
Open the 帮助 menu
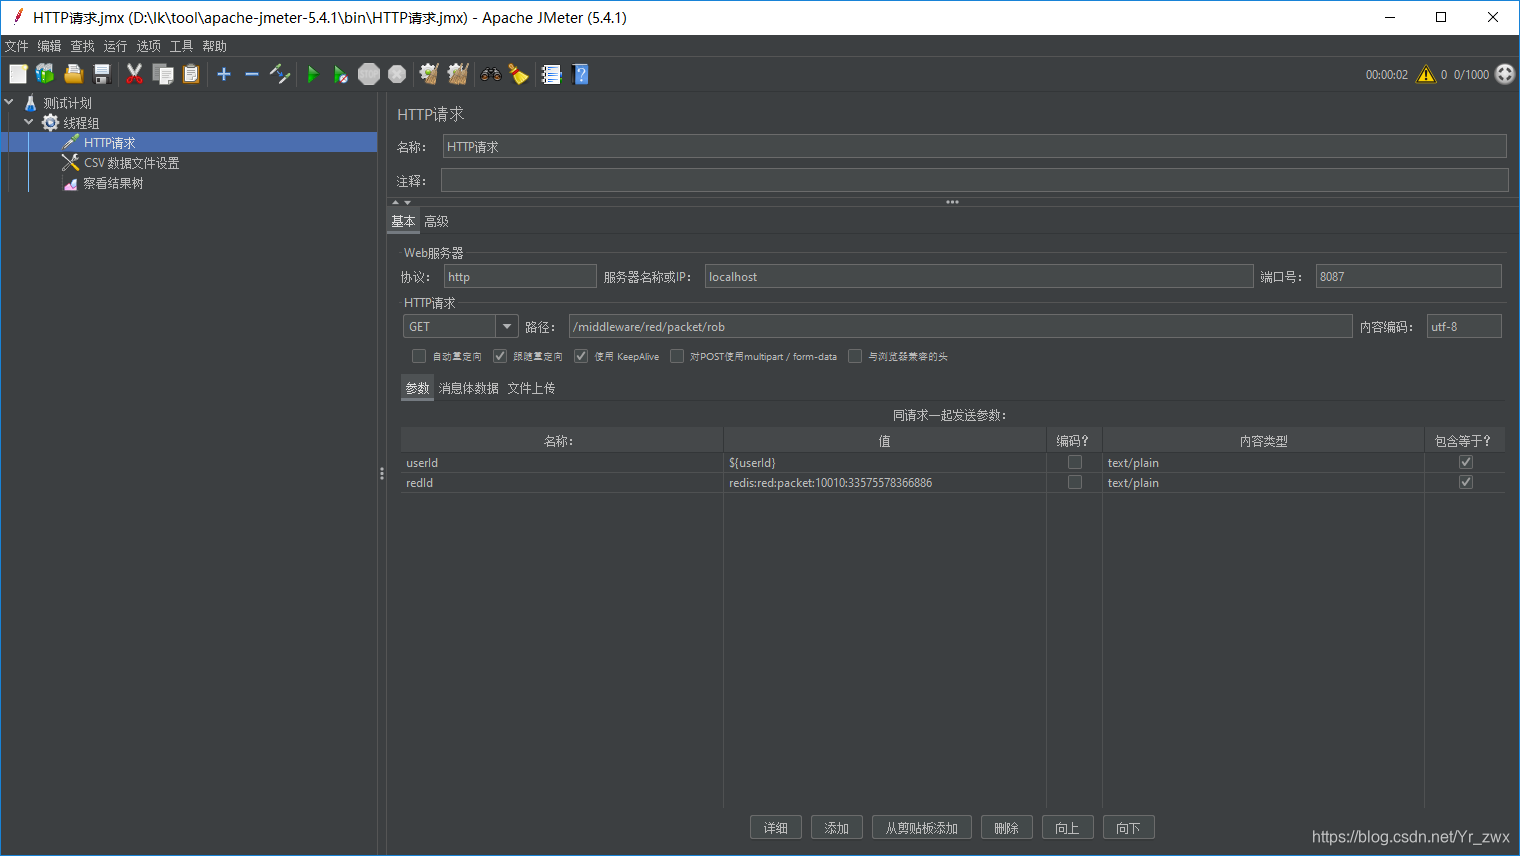point(214,46)
